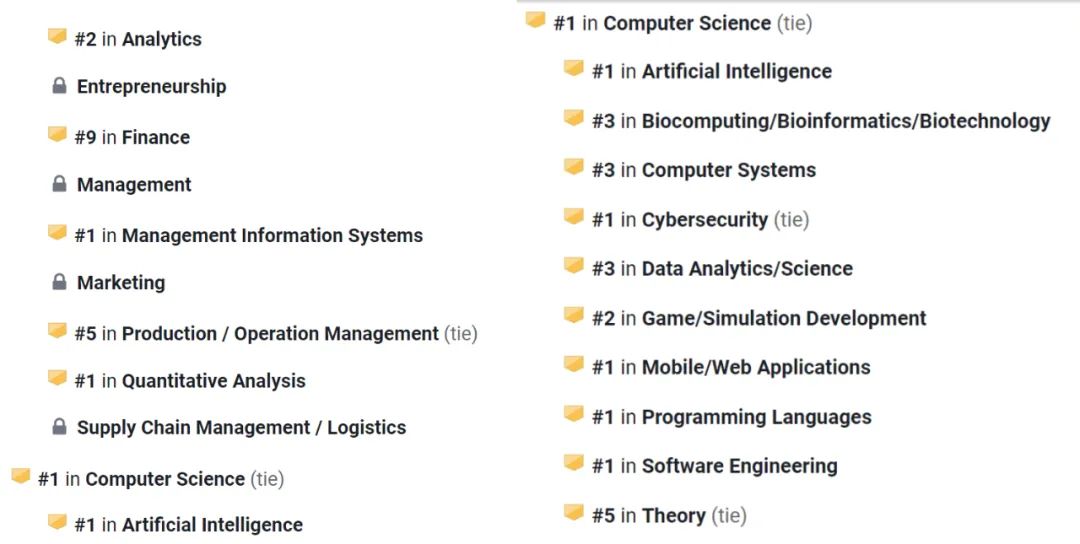Open #2 in Game/Simulation Development
This screenshot has width=1080, height=544.
click(x=759, y=318)
